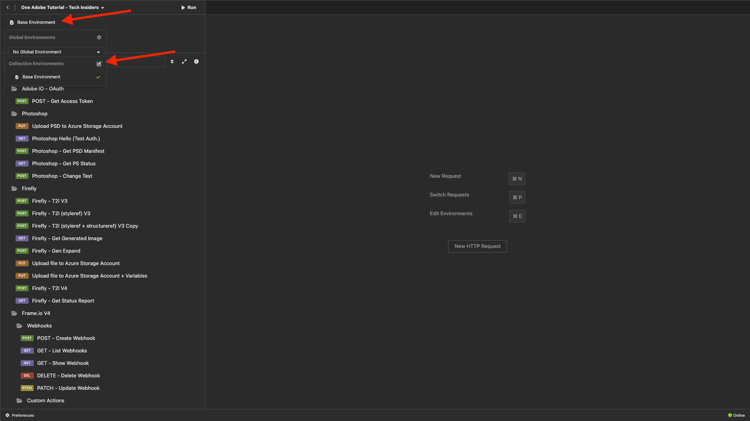750x421 pixels.
Task: Click the PTCH badge of Update Webhook
Action: pyautogui.click(x=27, y=388)
